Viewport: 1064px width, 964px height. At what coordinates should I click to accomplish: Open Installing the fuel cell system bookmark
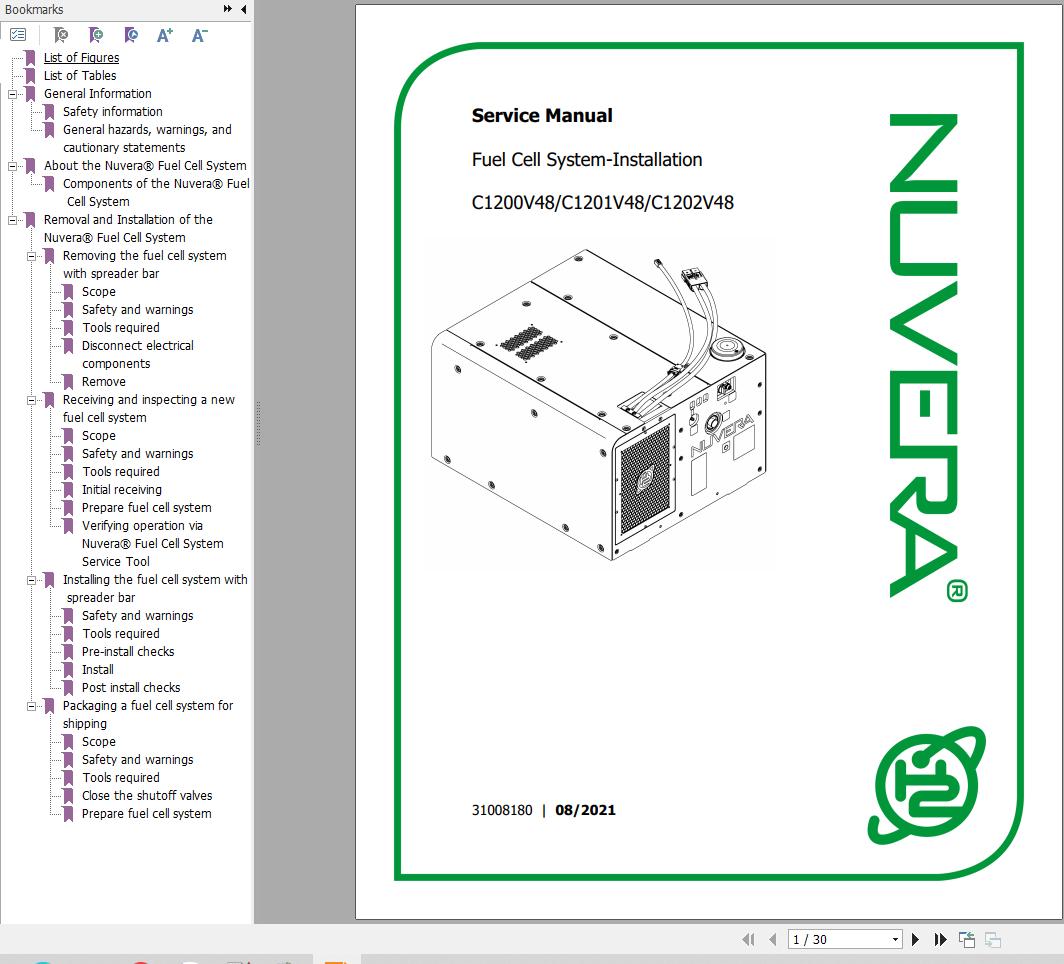tap(155, 588)
